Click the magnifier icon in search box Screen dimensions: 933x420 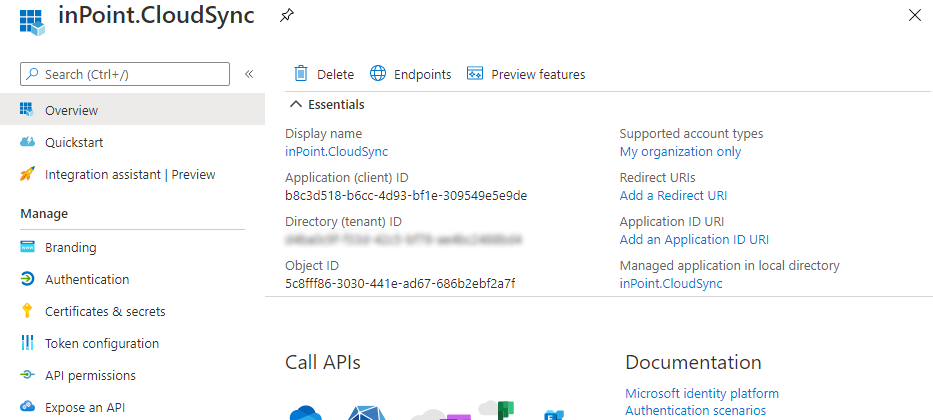(x=33, y=74)
